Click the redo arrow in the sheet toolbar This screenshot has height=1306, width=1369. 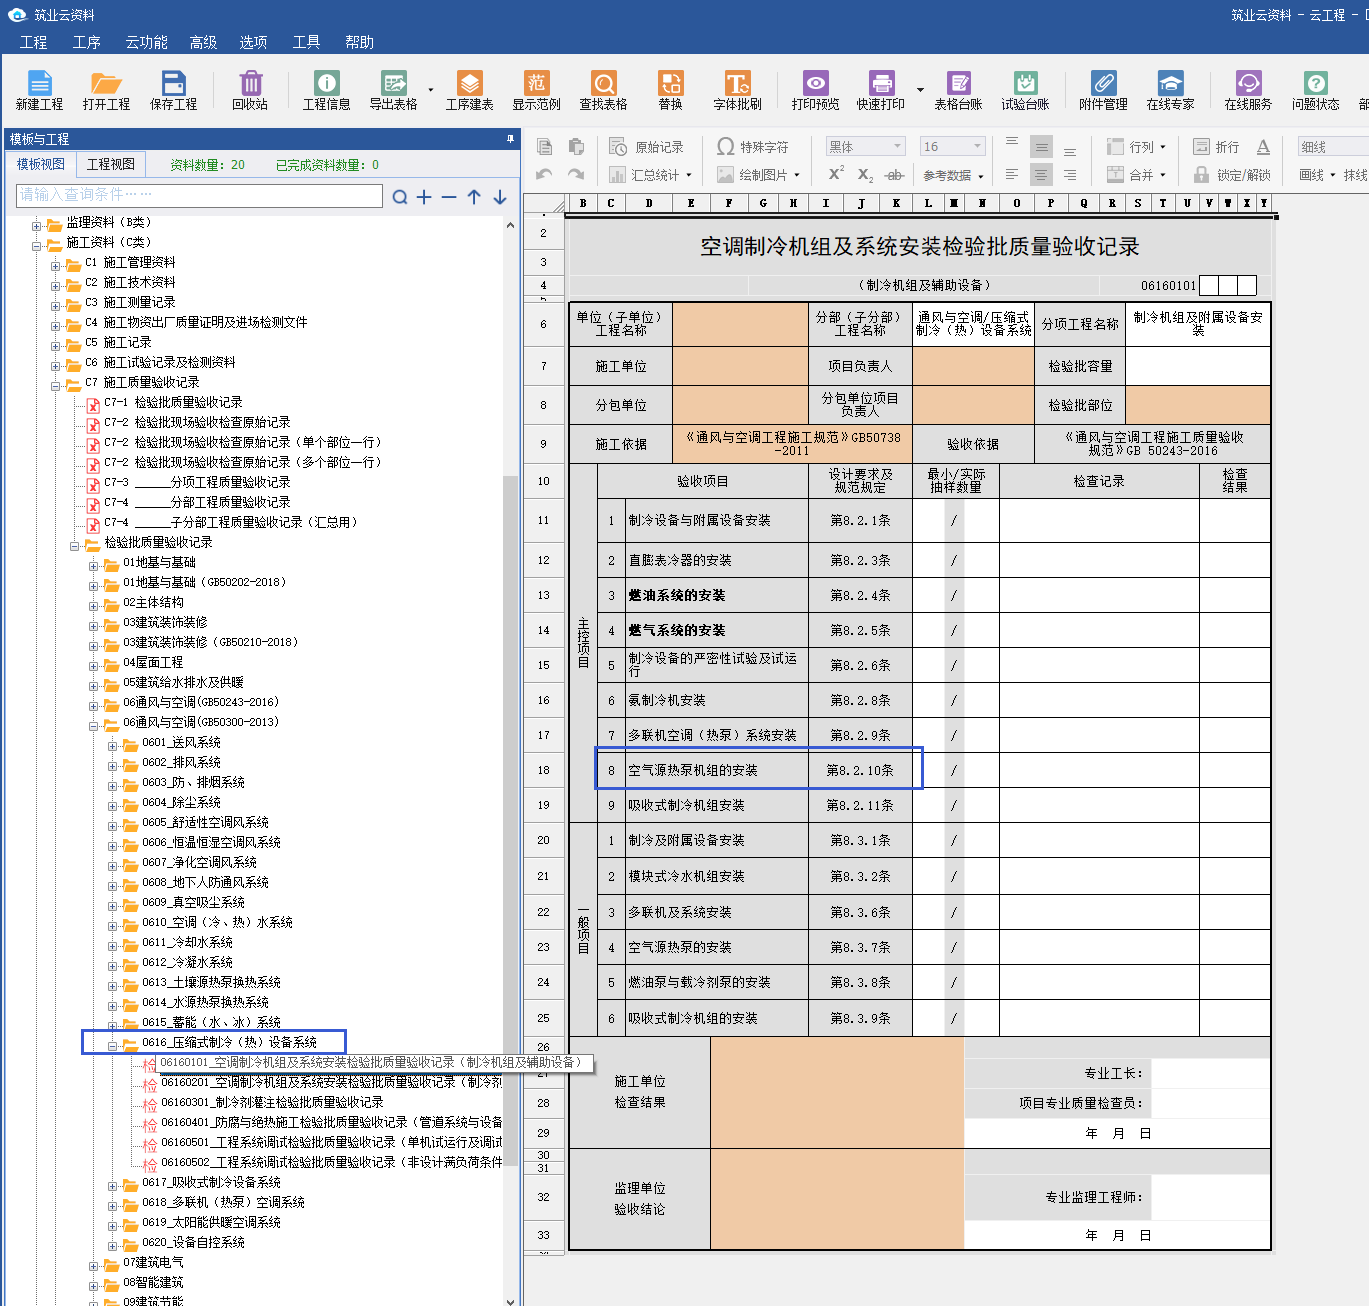(x=576, y=175)
